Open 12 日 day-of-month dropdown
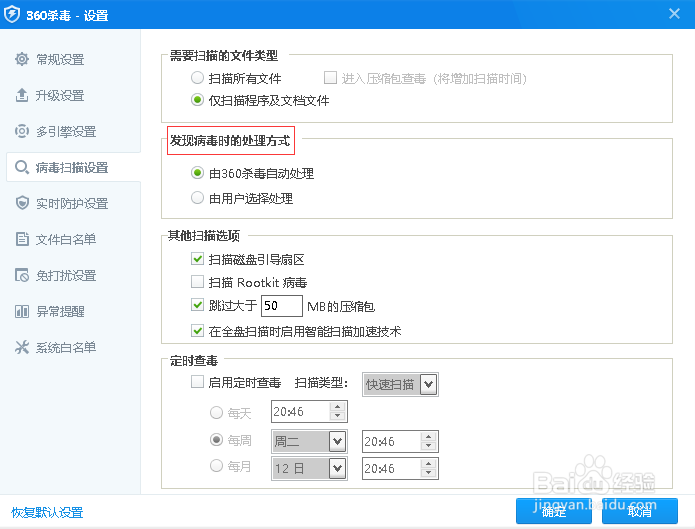This screenshot has width=695, height=529. coord(309,468)
